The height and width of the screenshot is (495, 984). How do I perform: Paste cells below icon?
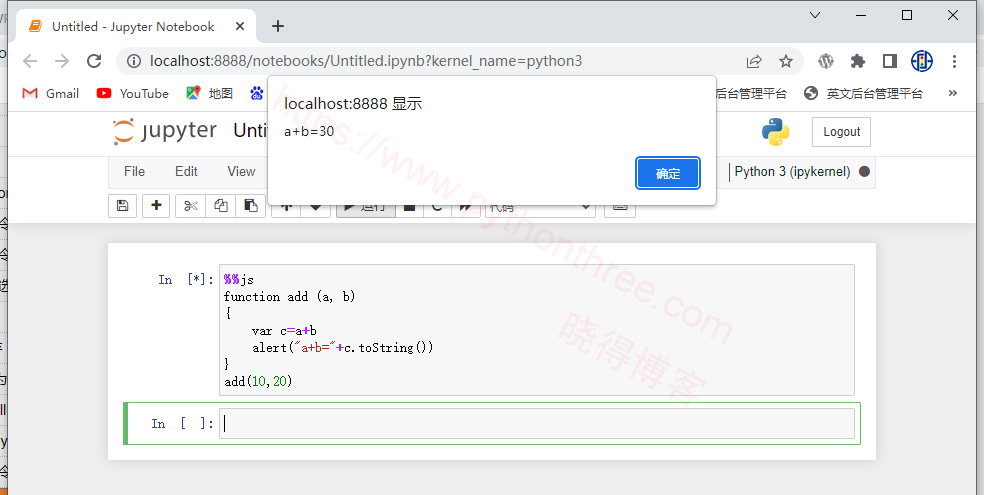251,206
